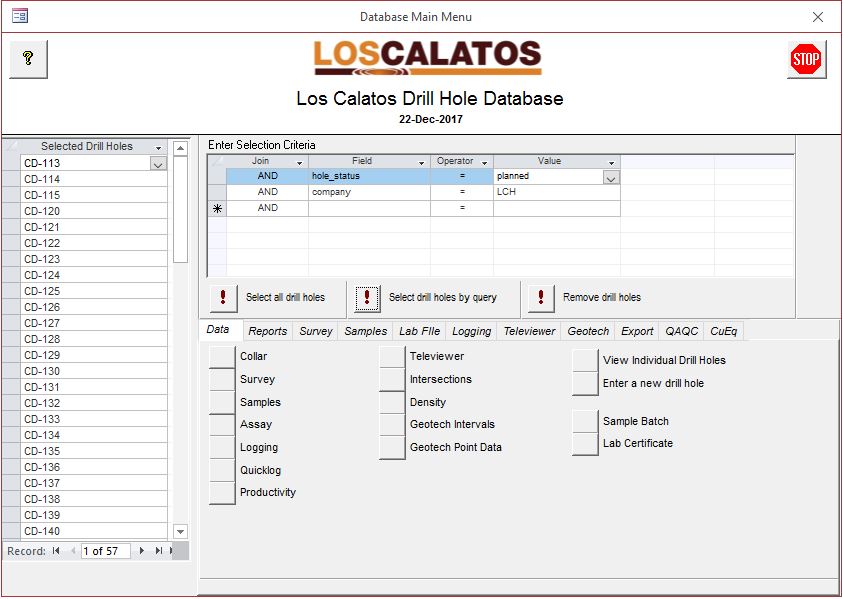Open the Survey tab
This screenshot has width=843, height=599.
pyautogui.click(x=316, y=331)
